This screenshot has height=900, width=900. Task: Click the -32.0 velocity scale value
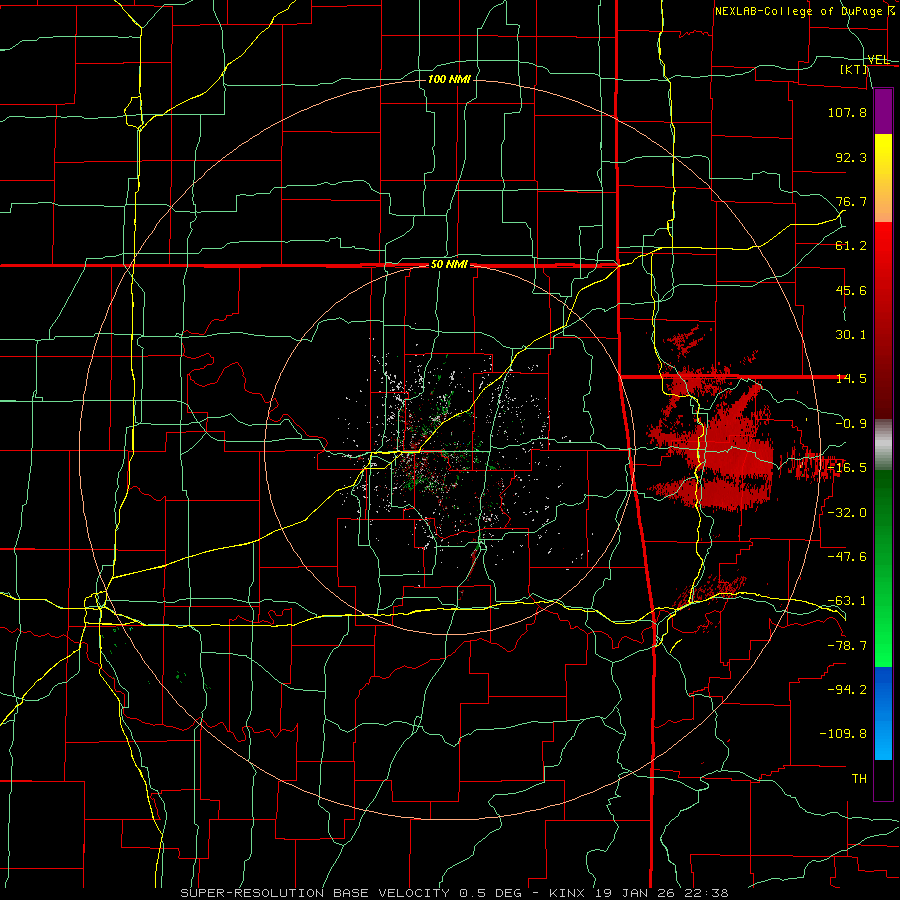click(x=847, y=512)
